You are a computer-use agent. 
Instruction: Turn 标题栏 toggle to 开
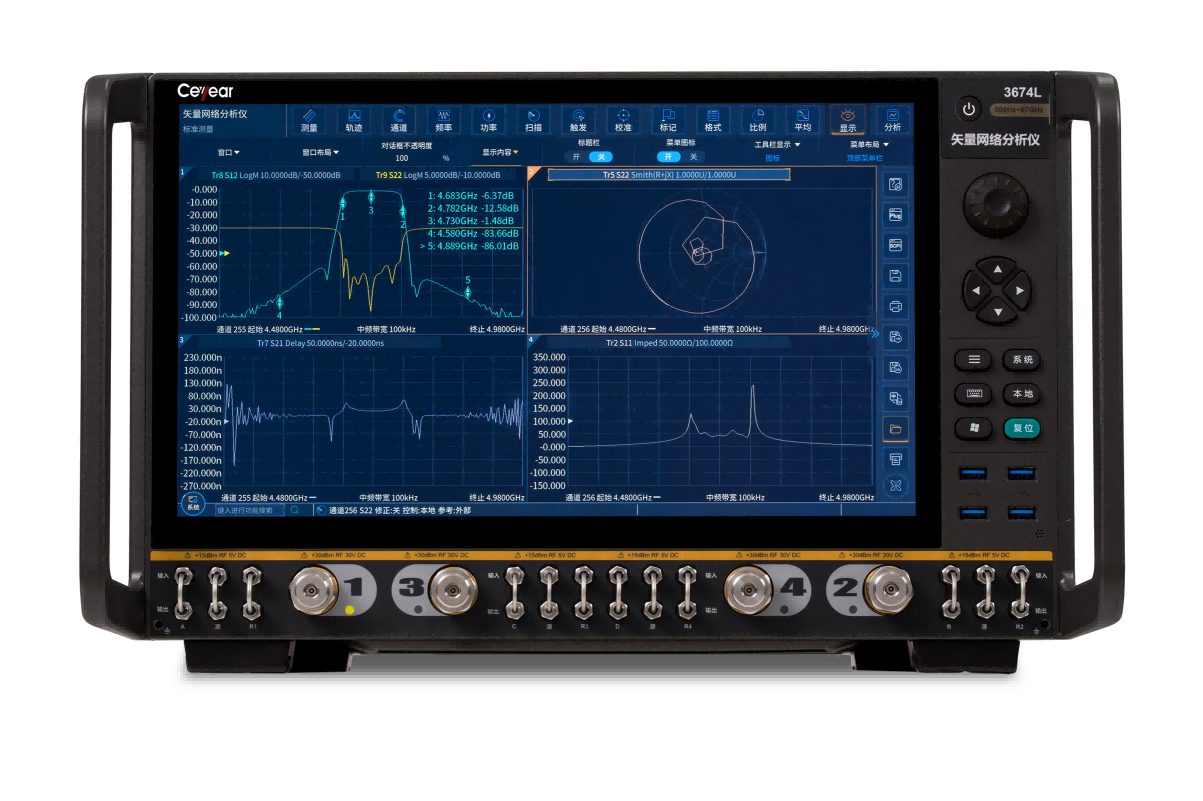pyautogui.click(x=576, y=157)
